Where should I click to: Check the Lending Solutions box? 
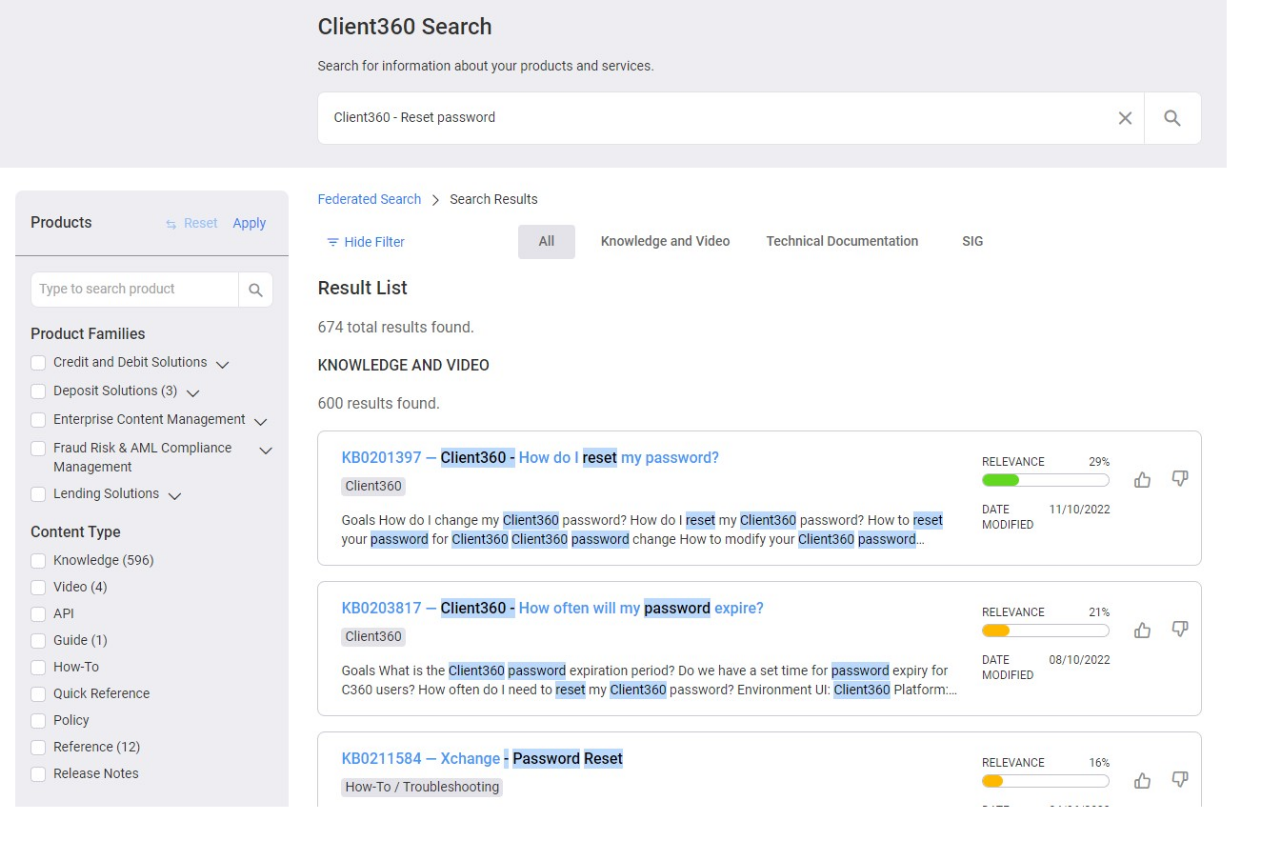(x=38, y=494)
